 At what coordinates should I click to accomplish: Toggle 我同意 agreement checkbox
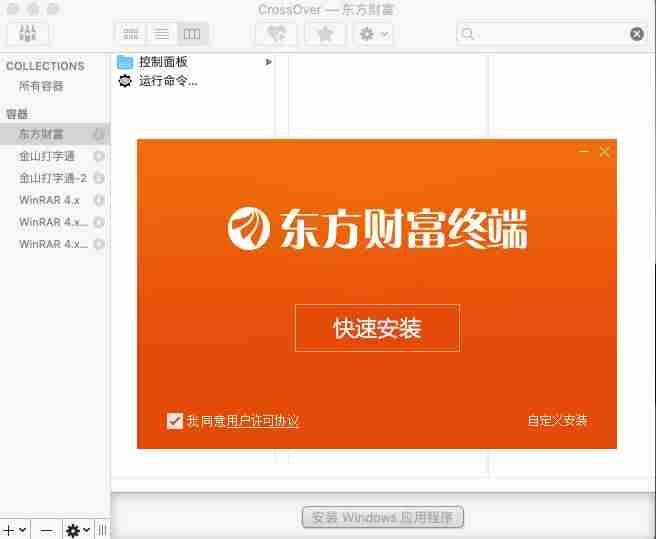[174, 421]
